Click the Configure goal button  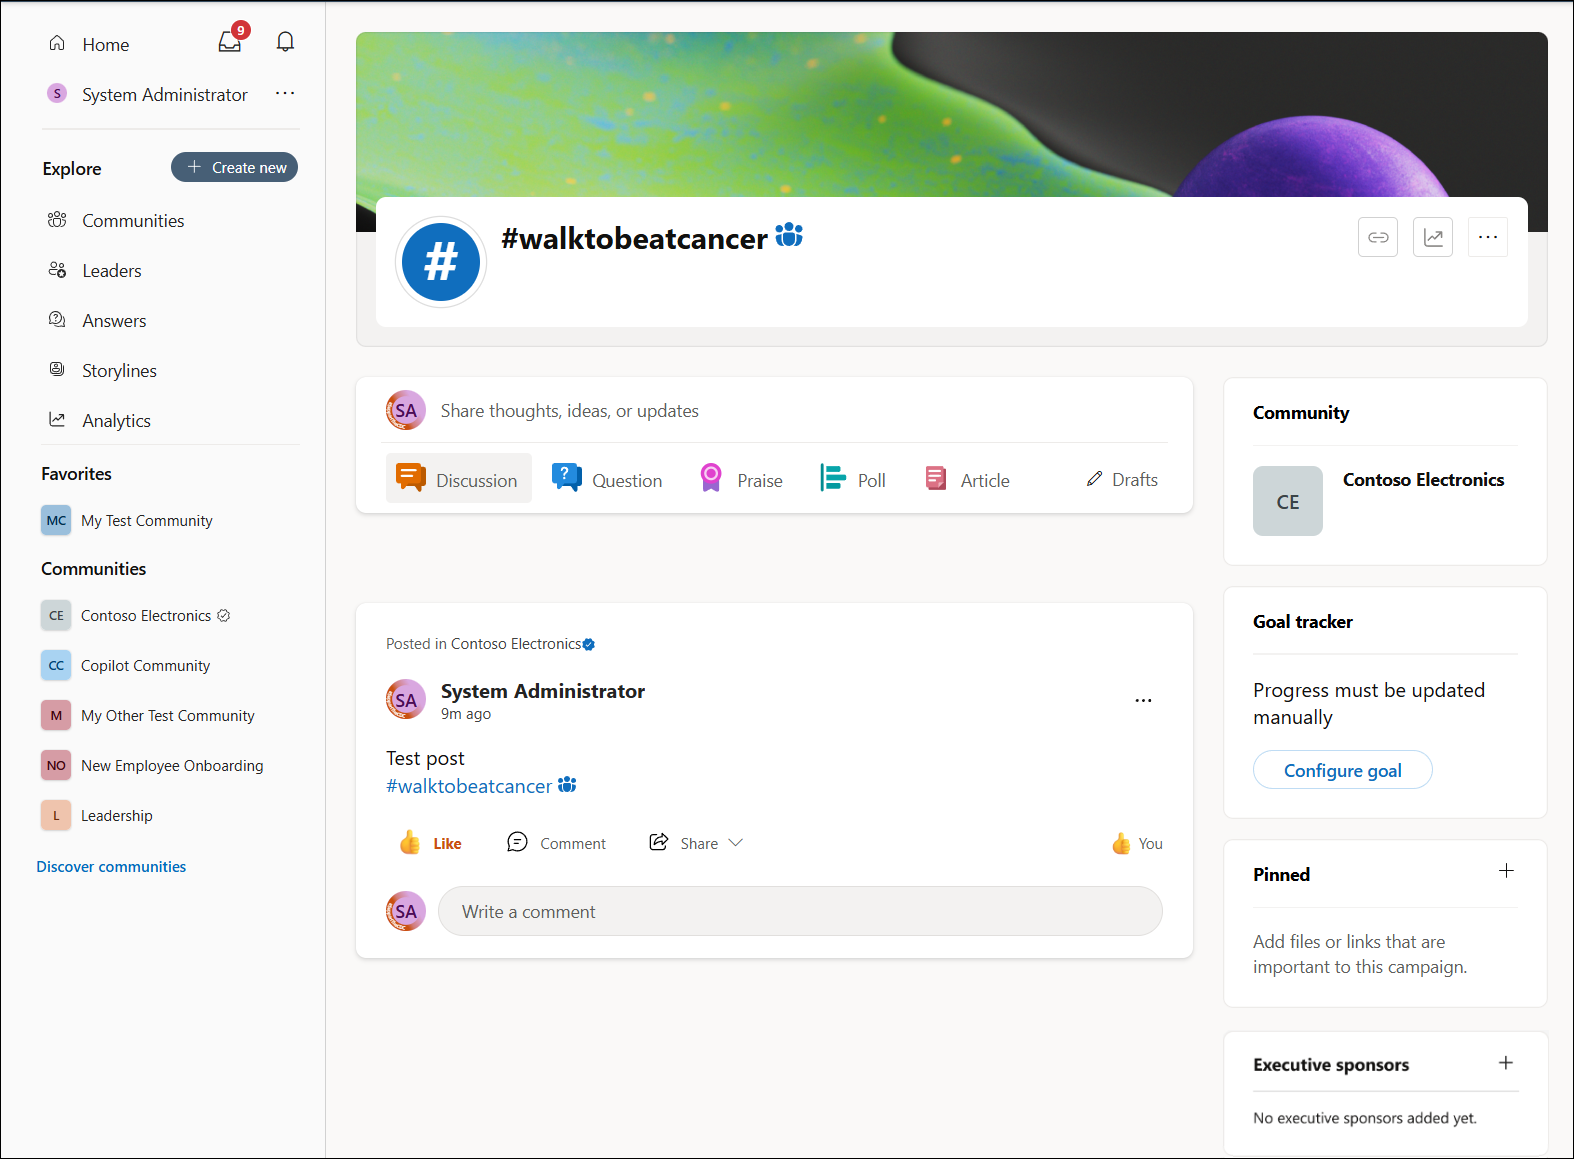pos(1342,770)
